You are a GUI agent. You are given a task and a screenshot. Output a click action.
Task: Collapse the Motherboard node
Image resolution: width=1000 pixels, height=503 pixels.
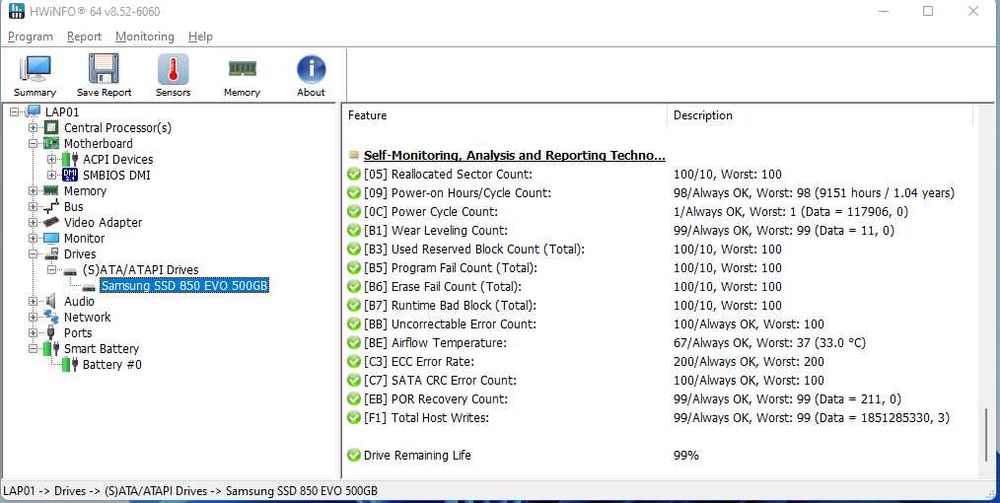click(34, 143)
